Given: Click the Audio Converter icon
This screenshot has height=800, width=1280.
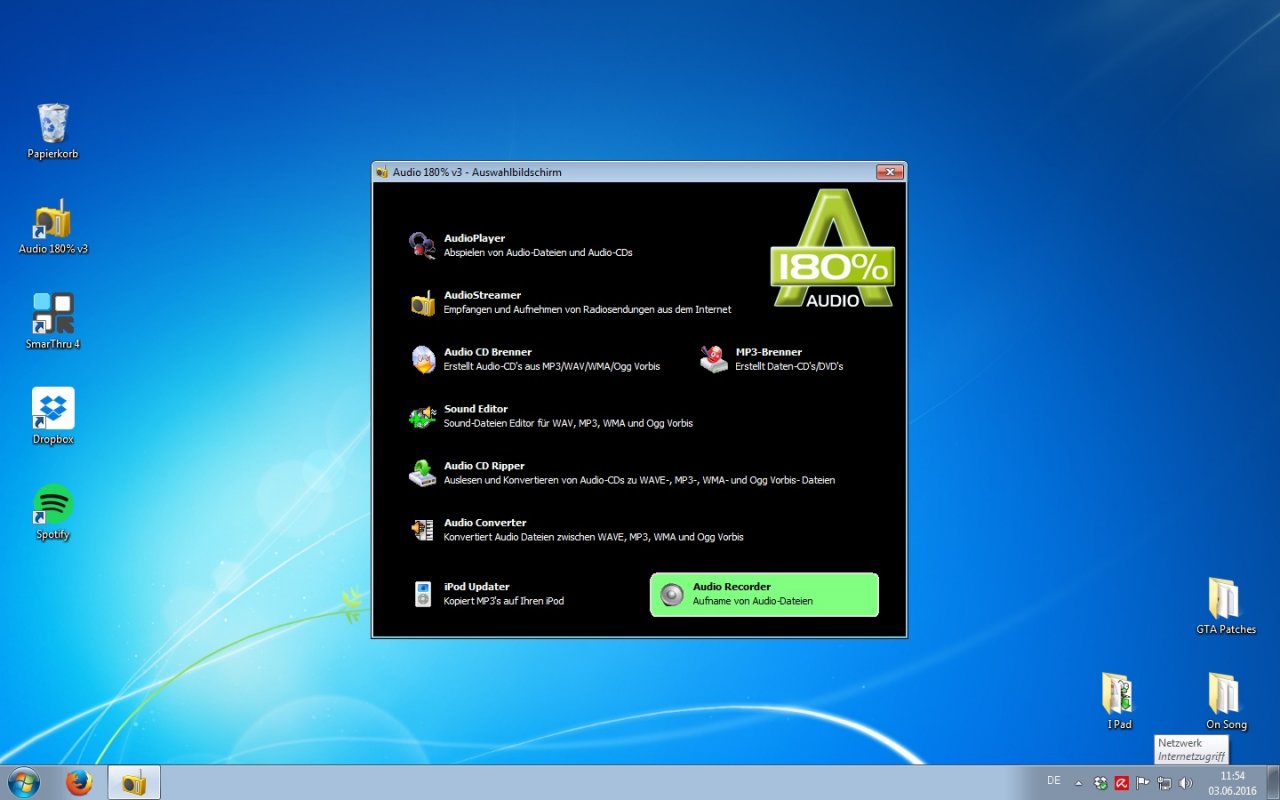Looking at the screenshot, I should coord(423,530).
